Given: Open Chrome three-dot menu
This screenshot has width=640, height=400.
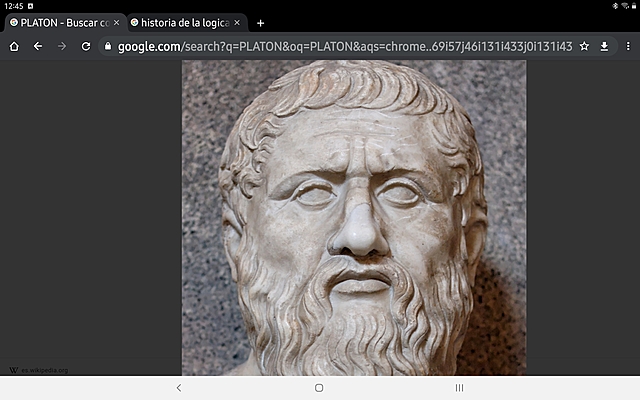Looking at the screenshot, I should point(628,47).
